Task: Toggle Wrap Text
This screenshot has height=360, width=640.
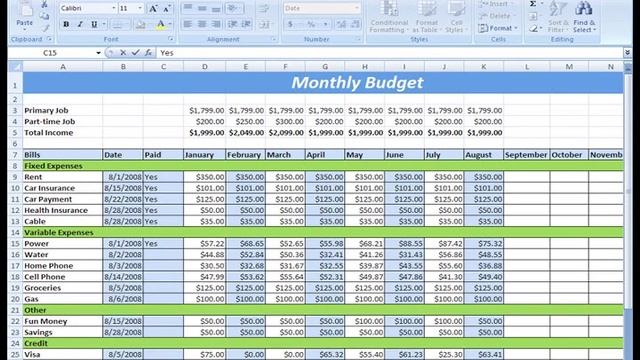Action: 264,8
